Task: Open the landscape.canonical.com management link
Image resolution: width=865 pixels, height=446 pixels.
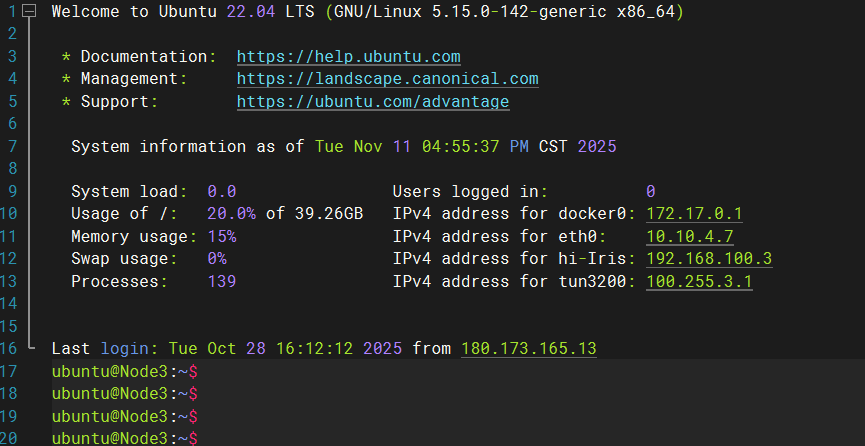Action: click(x=387, y=79)
